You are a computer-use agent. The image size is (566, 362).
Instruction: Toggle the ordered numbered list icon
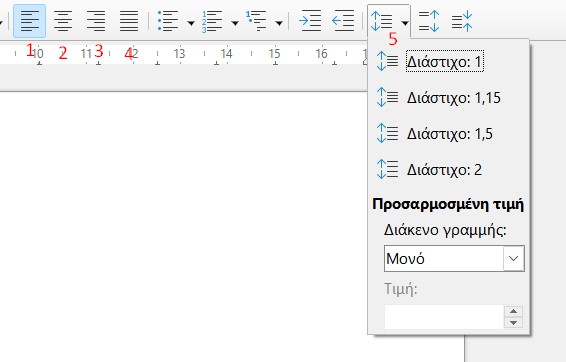(212, 22)
